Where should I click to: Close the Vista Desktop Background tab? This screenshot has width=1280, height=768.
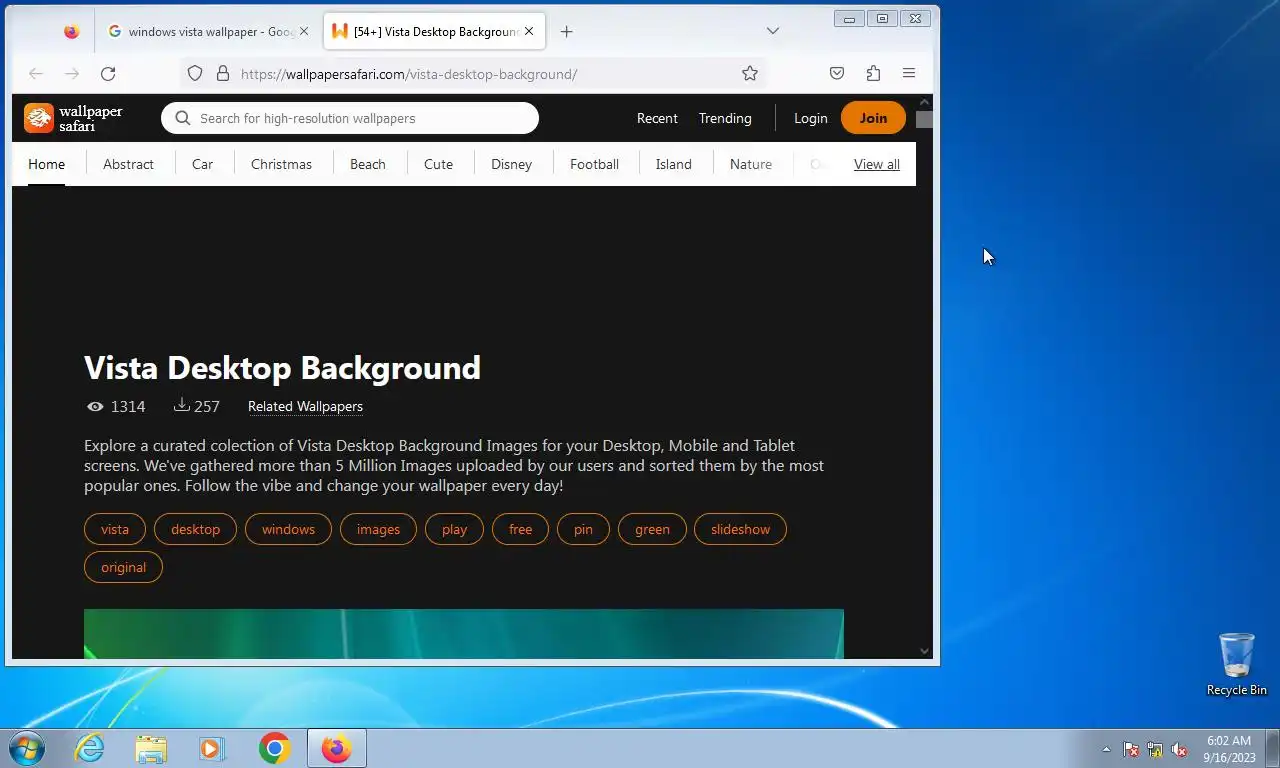pos(529,31)
